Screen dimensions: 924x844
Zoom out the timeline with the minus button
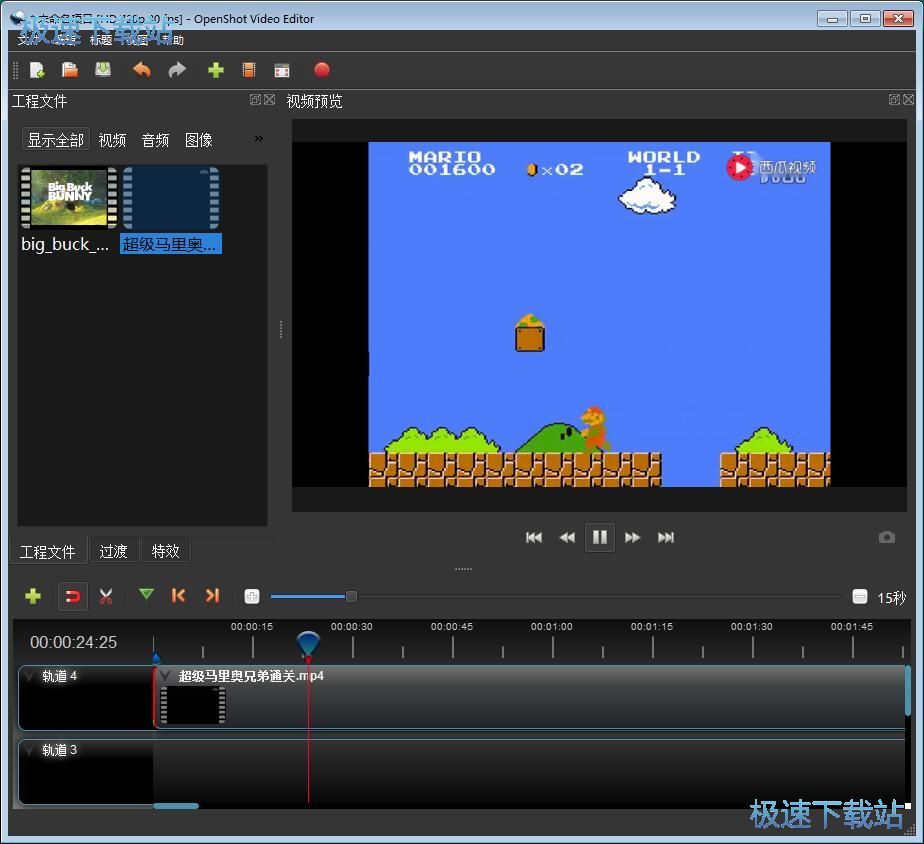pyautogui.click(x=860, y=596)
